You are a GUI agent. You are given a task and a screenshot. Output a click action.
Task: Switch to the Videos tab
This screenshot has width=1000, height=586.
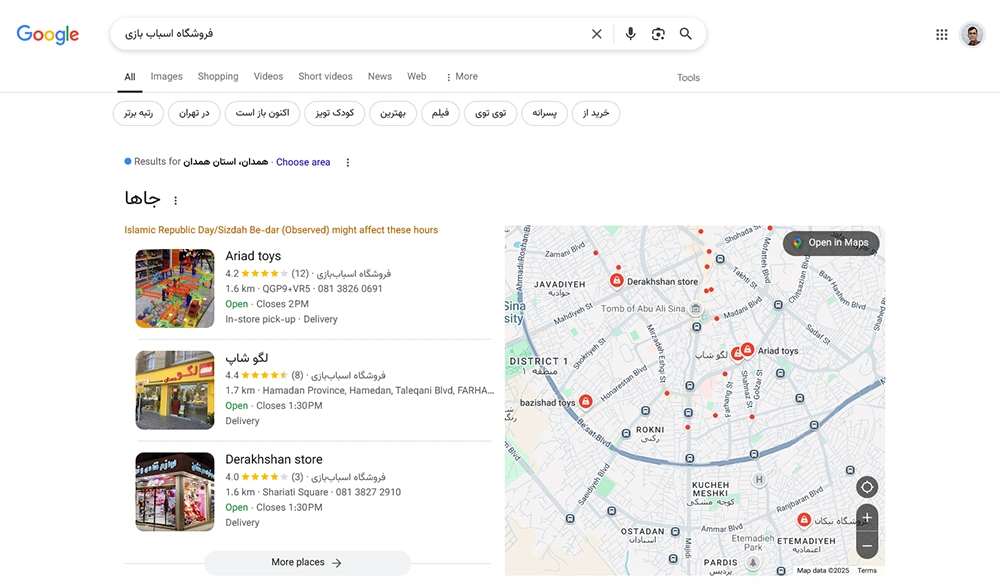click(268, 77)
